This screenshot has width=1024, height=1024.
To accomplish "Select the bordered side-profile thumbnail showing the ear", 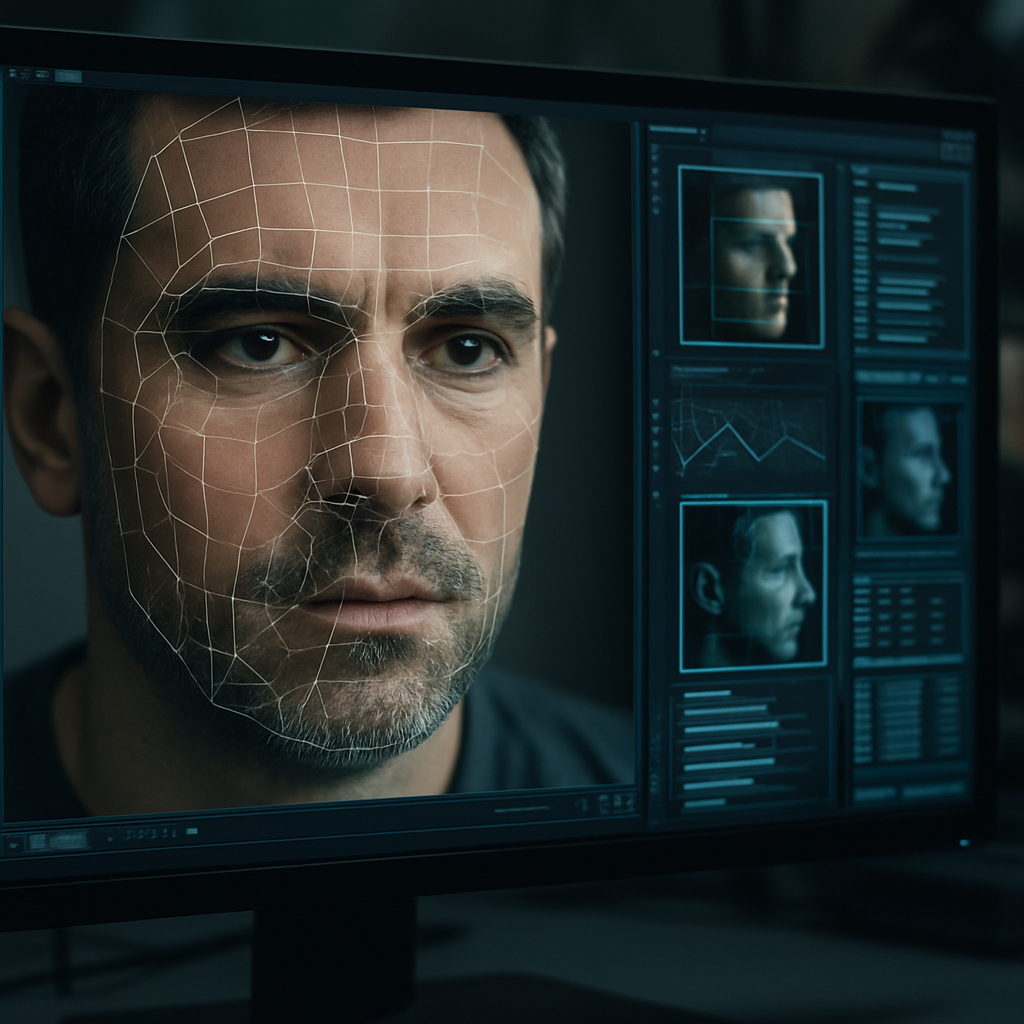I will (x=754, y=586).
